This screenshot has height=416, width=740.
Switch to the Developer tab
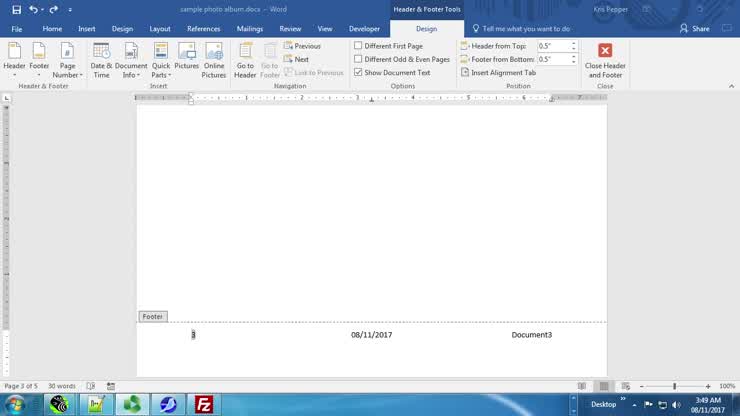(x=364, y=29)
